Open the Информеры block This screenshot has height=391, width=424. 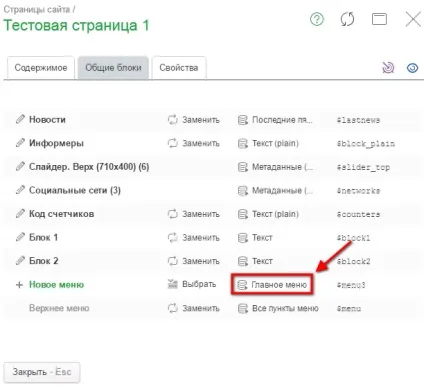pos(56,143)
